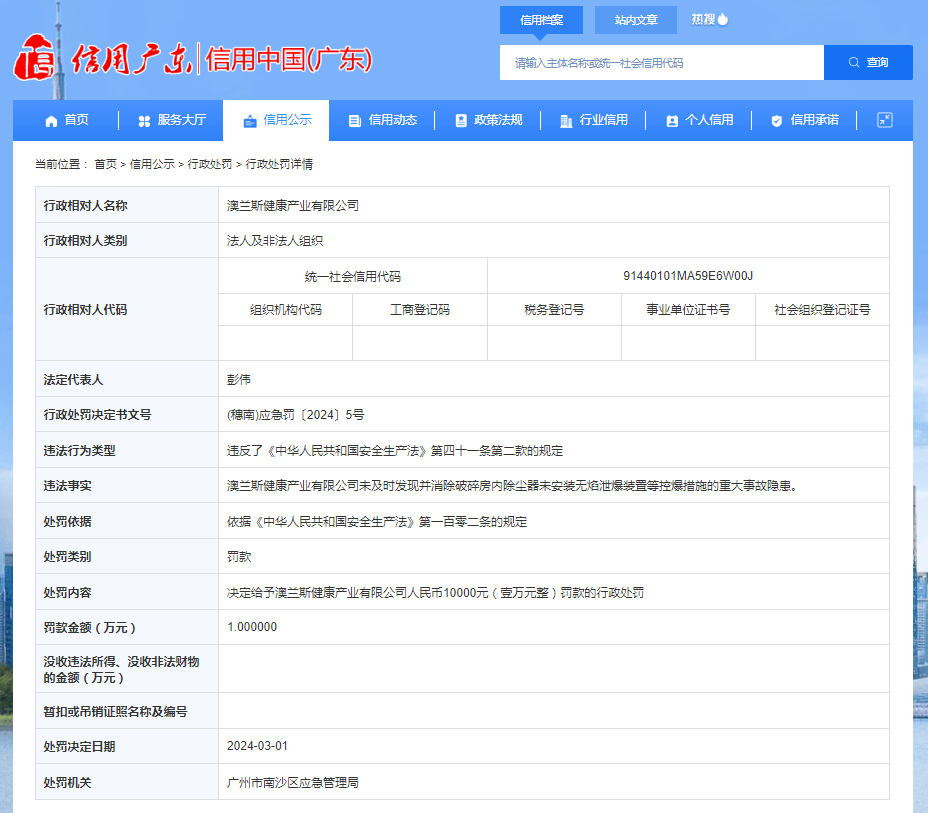928x813 pixels.
Task: Click the expand icon at nav bar end
Action: (884, 120)
